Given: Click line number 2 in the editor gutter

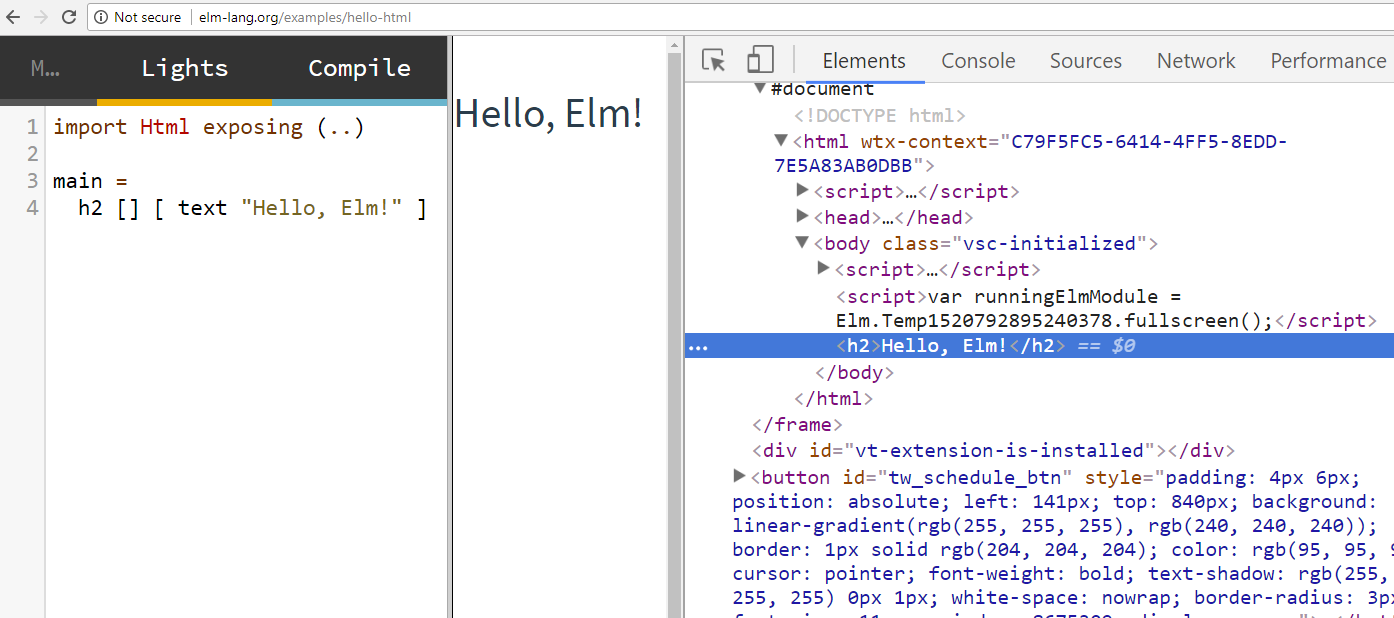Looking at the screenshot, I should coord(32,154).
